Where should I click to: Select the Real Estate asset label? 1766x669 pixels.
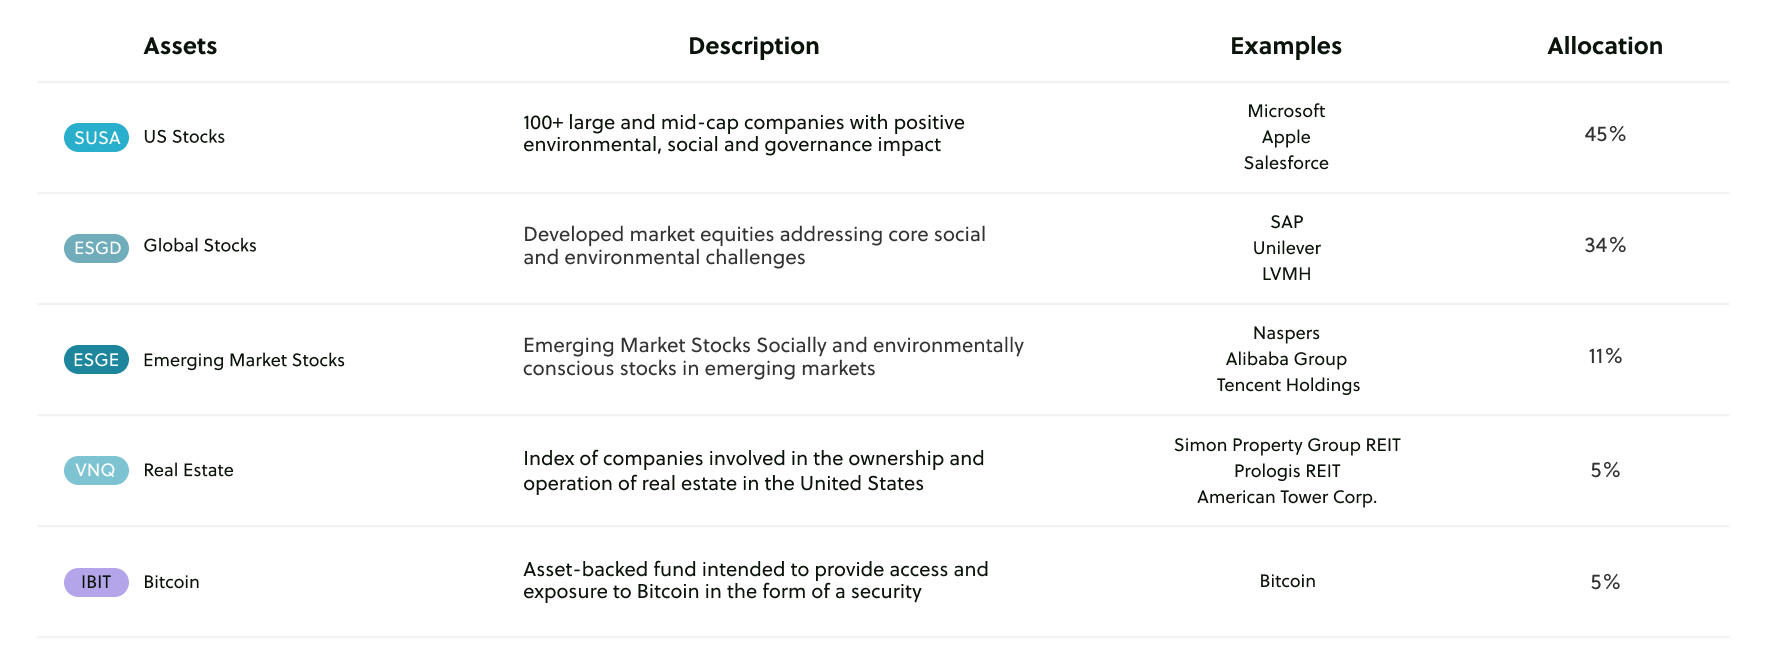[x=188, y=470]
